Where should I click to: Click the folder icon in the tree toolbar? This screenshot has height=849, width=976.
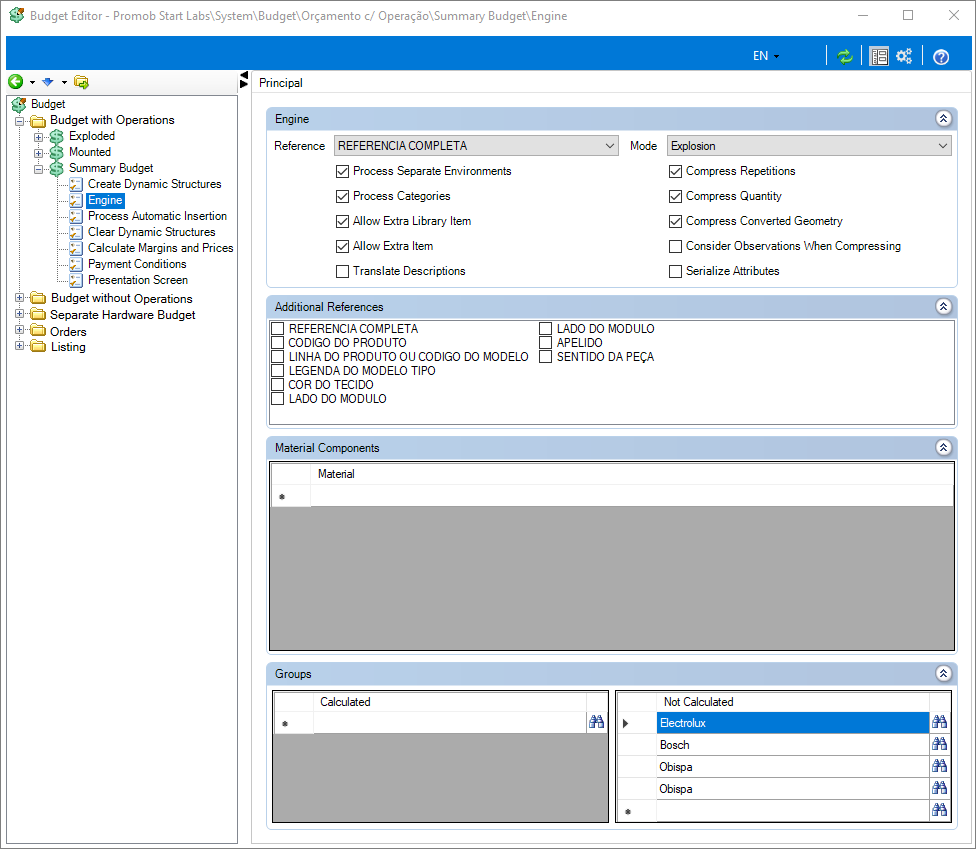[81, 82]
